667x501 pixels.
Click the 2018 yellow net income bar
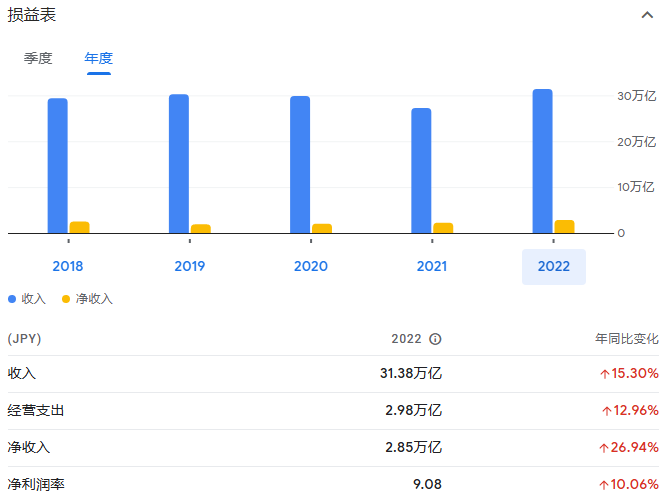coord(80,228)
